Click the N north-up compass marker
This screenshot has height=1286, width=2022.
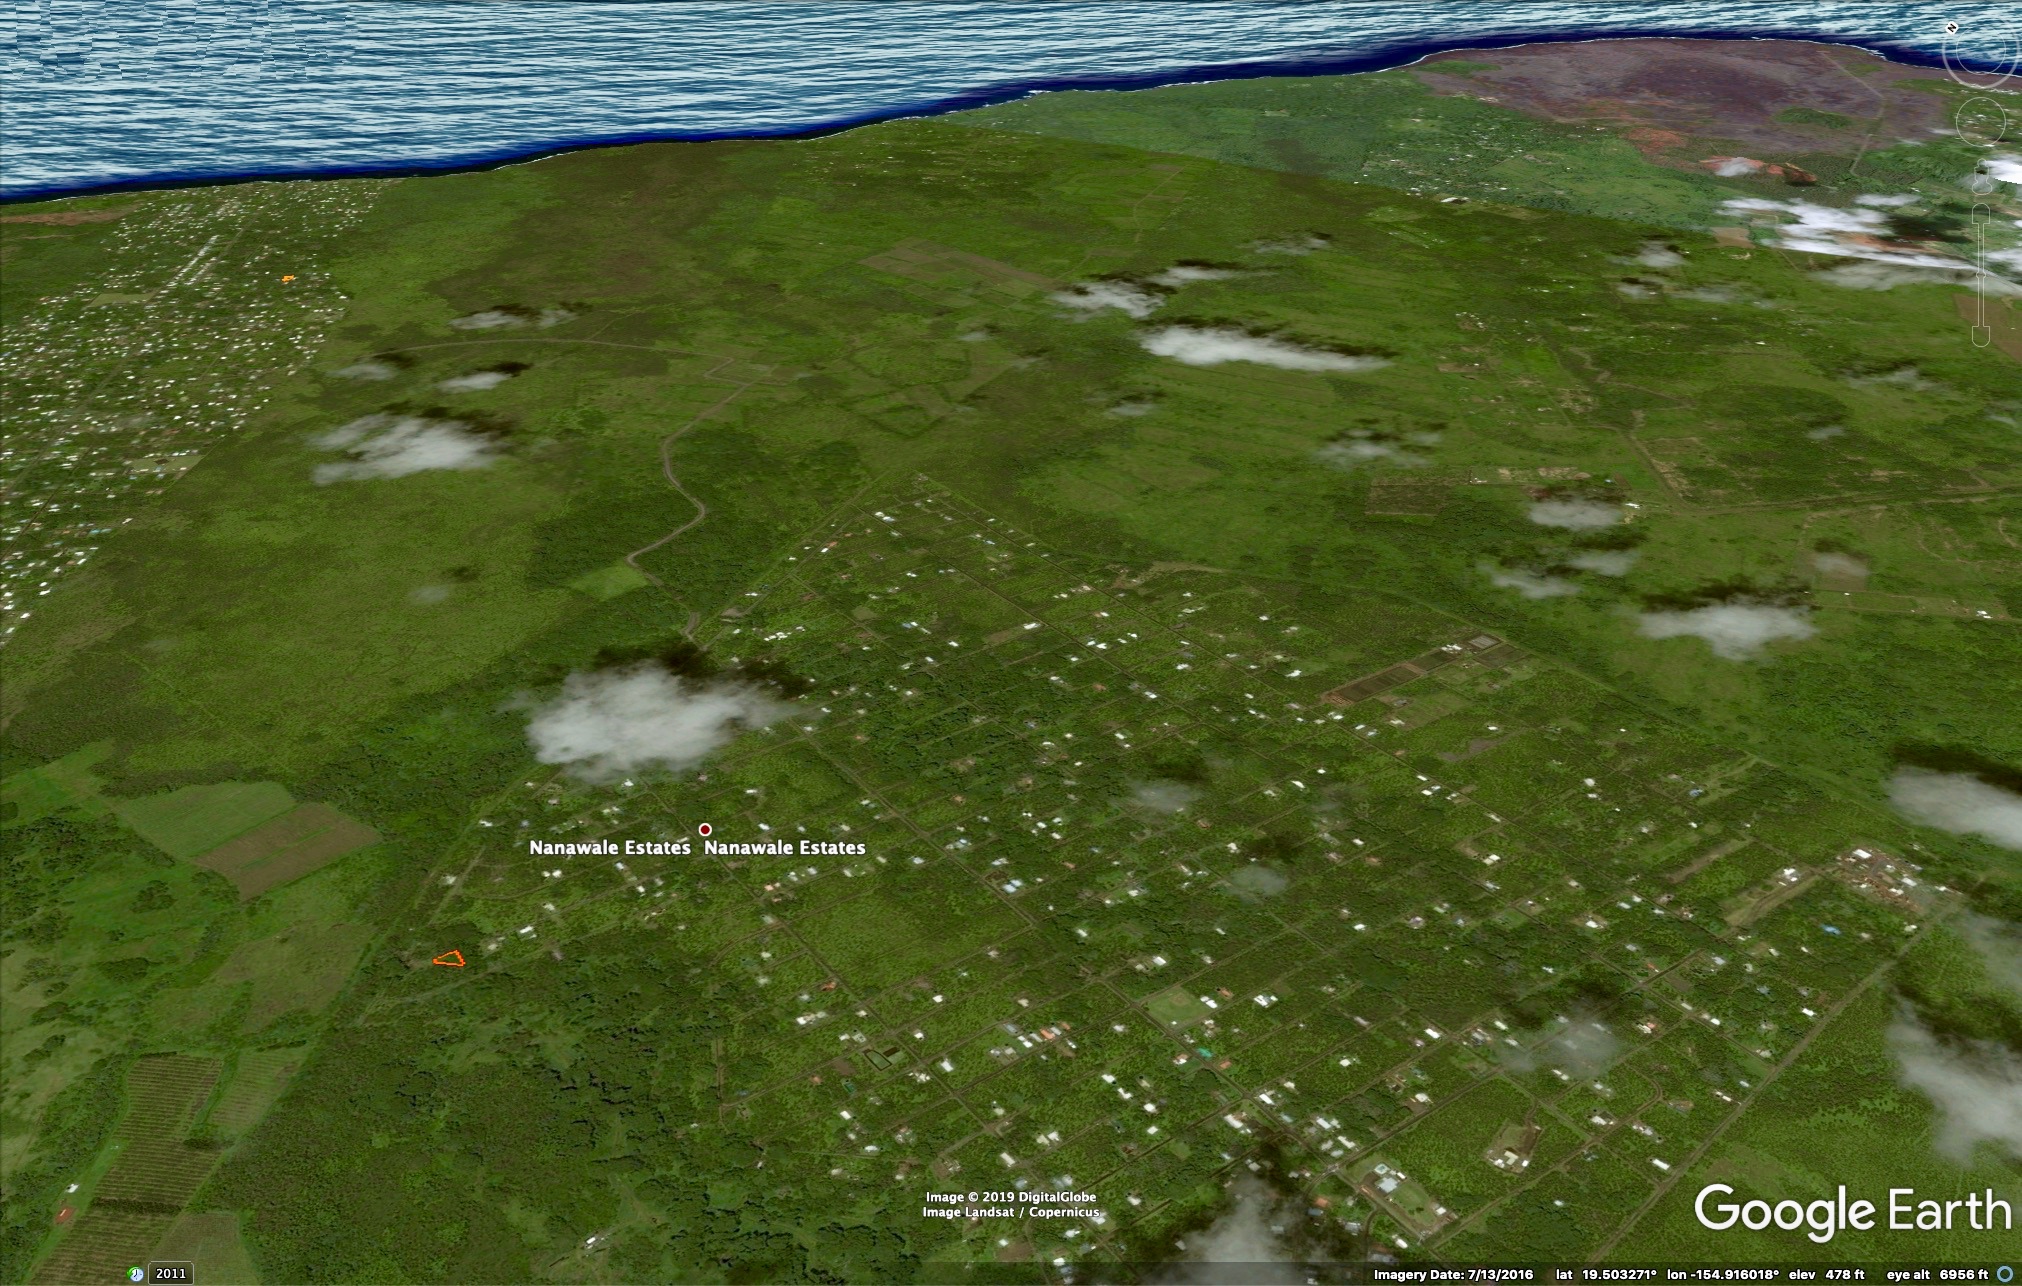click(x=1953, y=28)
